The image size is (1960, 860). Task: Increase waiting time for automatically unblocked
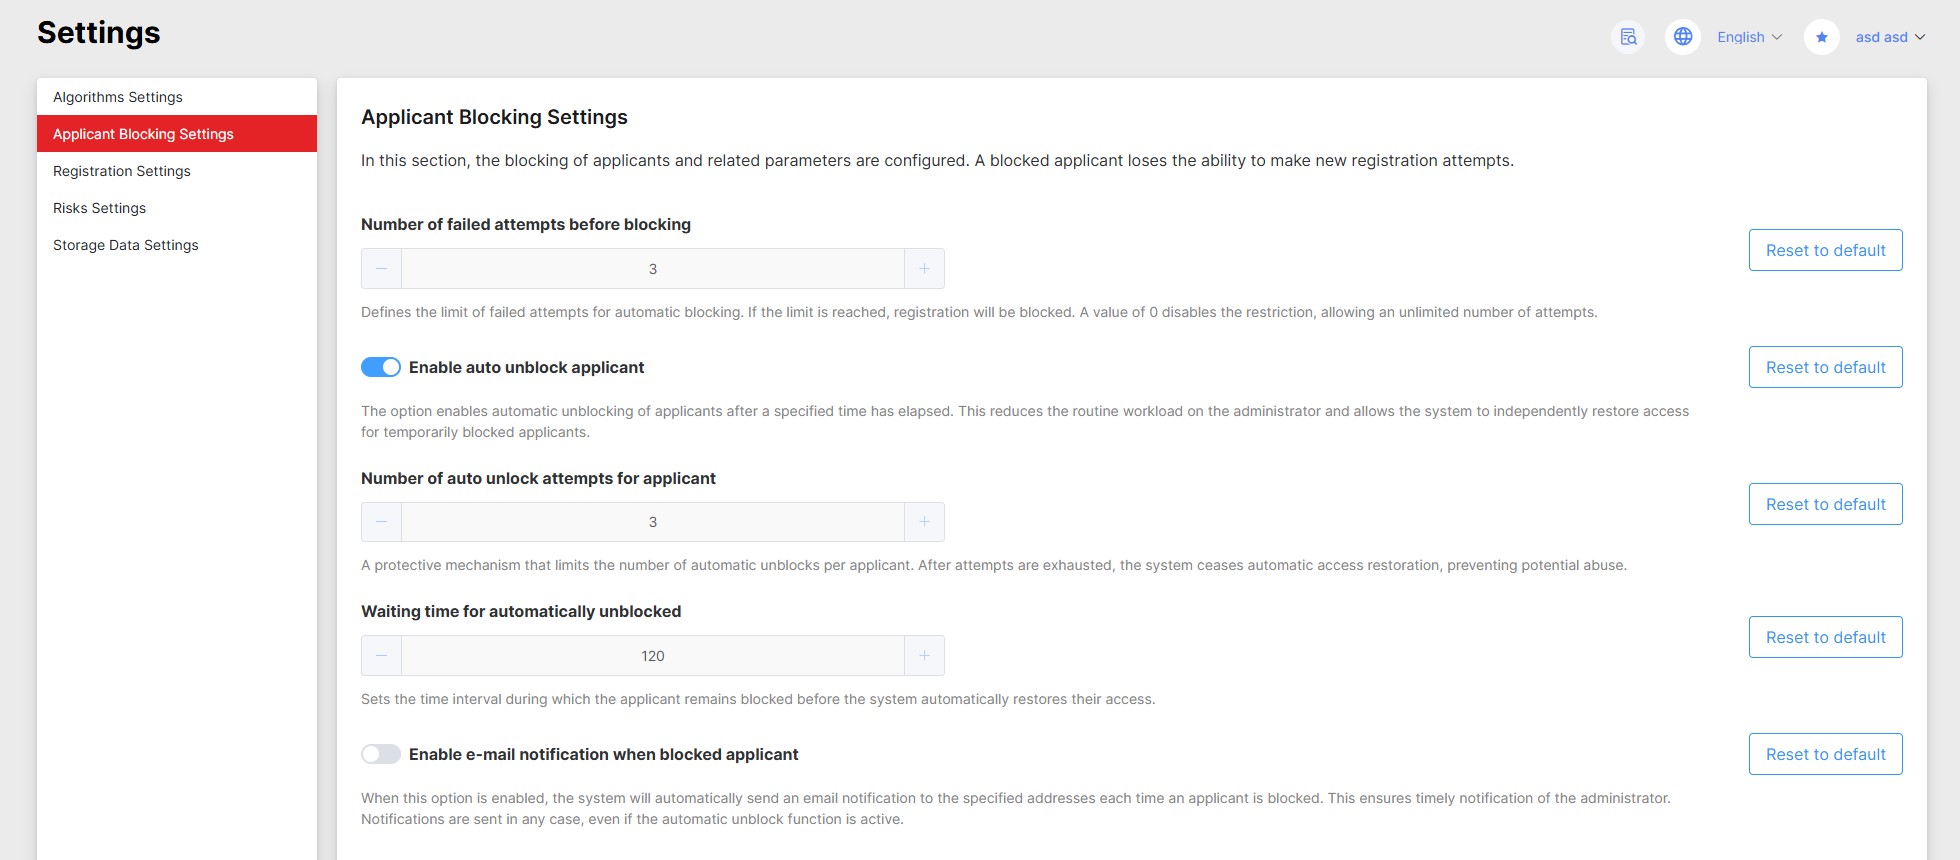pyautogui.click(x=924, y=656)
